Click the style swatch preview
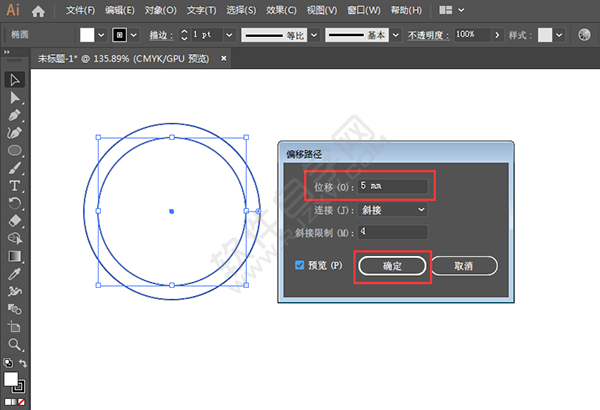This screenshot has width=600, height=410. click(545, 35)
